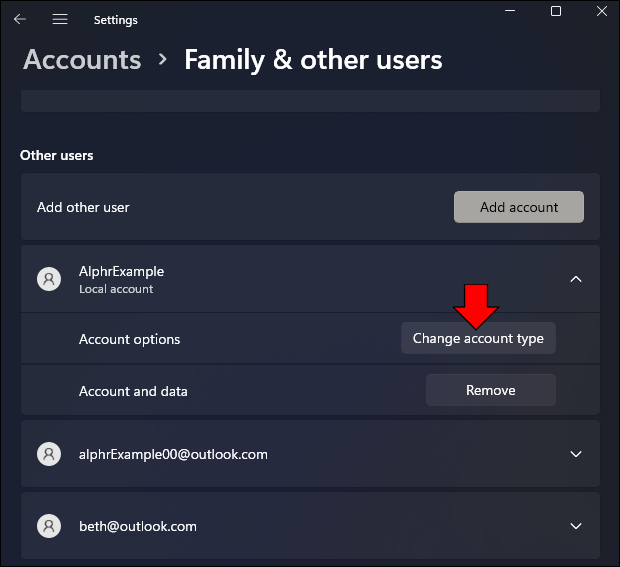
Task: Click Change account type button
Action: [478, 338]
